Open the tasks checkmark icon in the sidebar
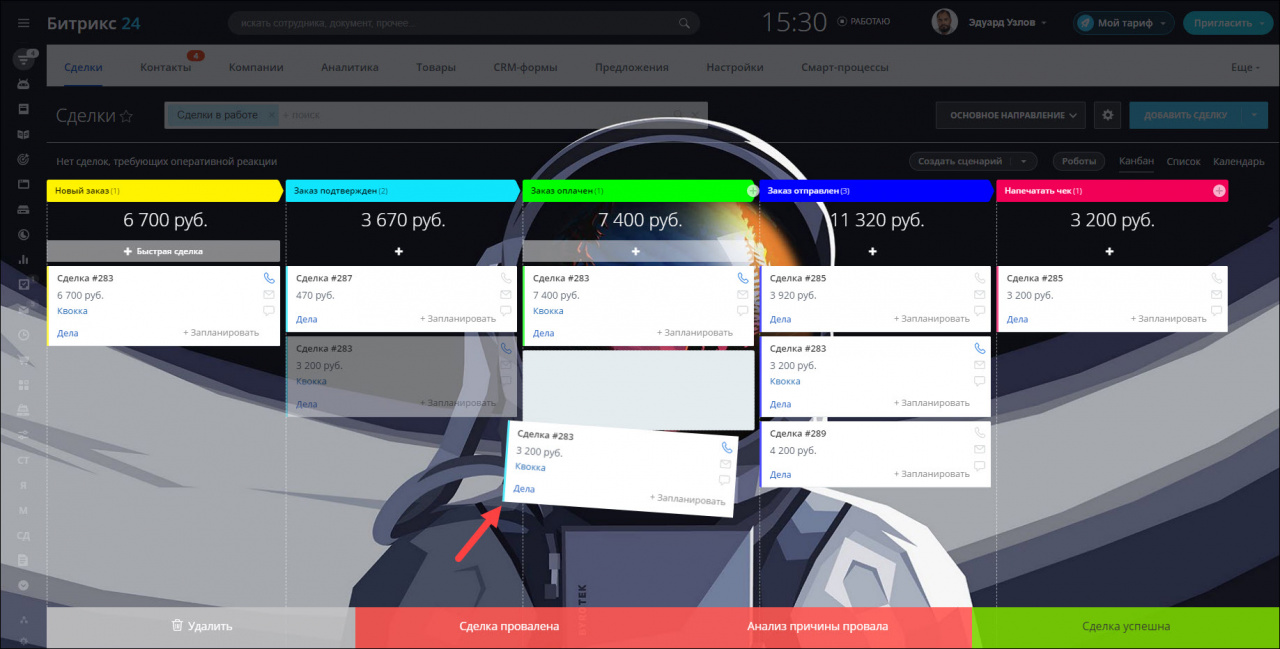The image size is (1280, 649). pos(23,284)
